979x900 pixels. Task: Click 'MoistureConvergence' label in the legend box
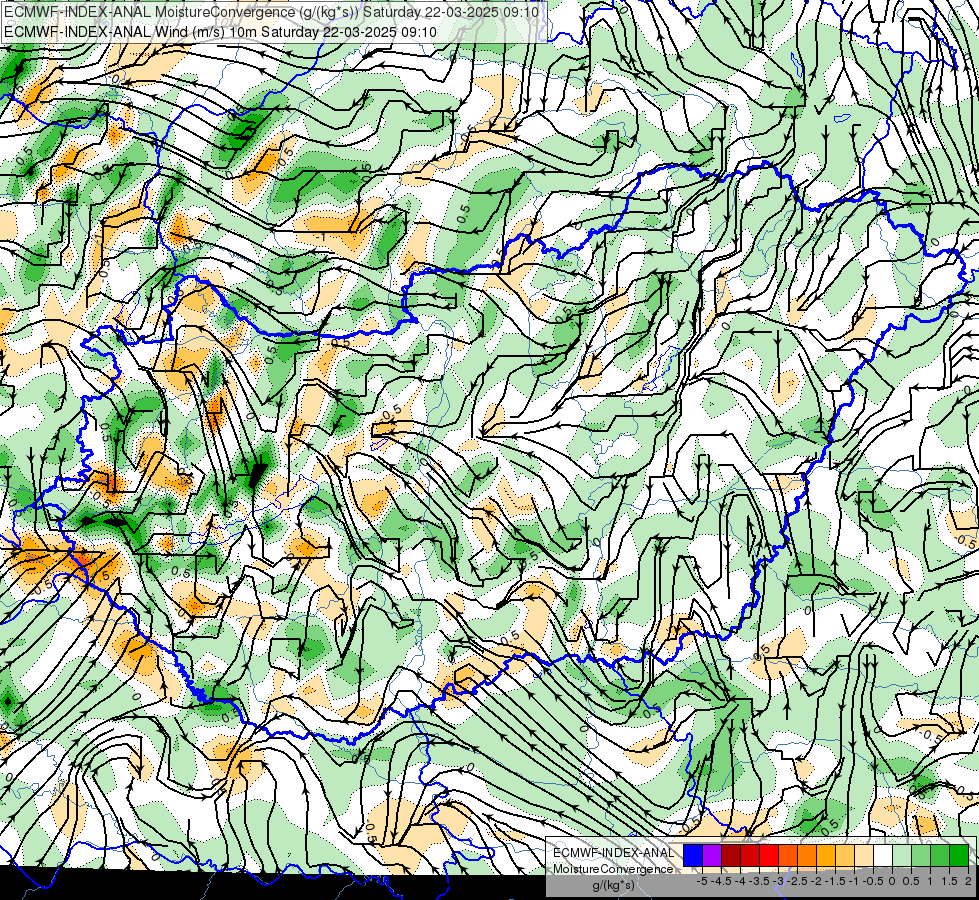tap(613, 869)
